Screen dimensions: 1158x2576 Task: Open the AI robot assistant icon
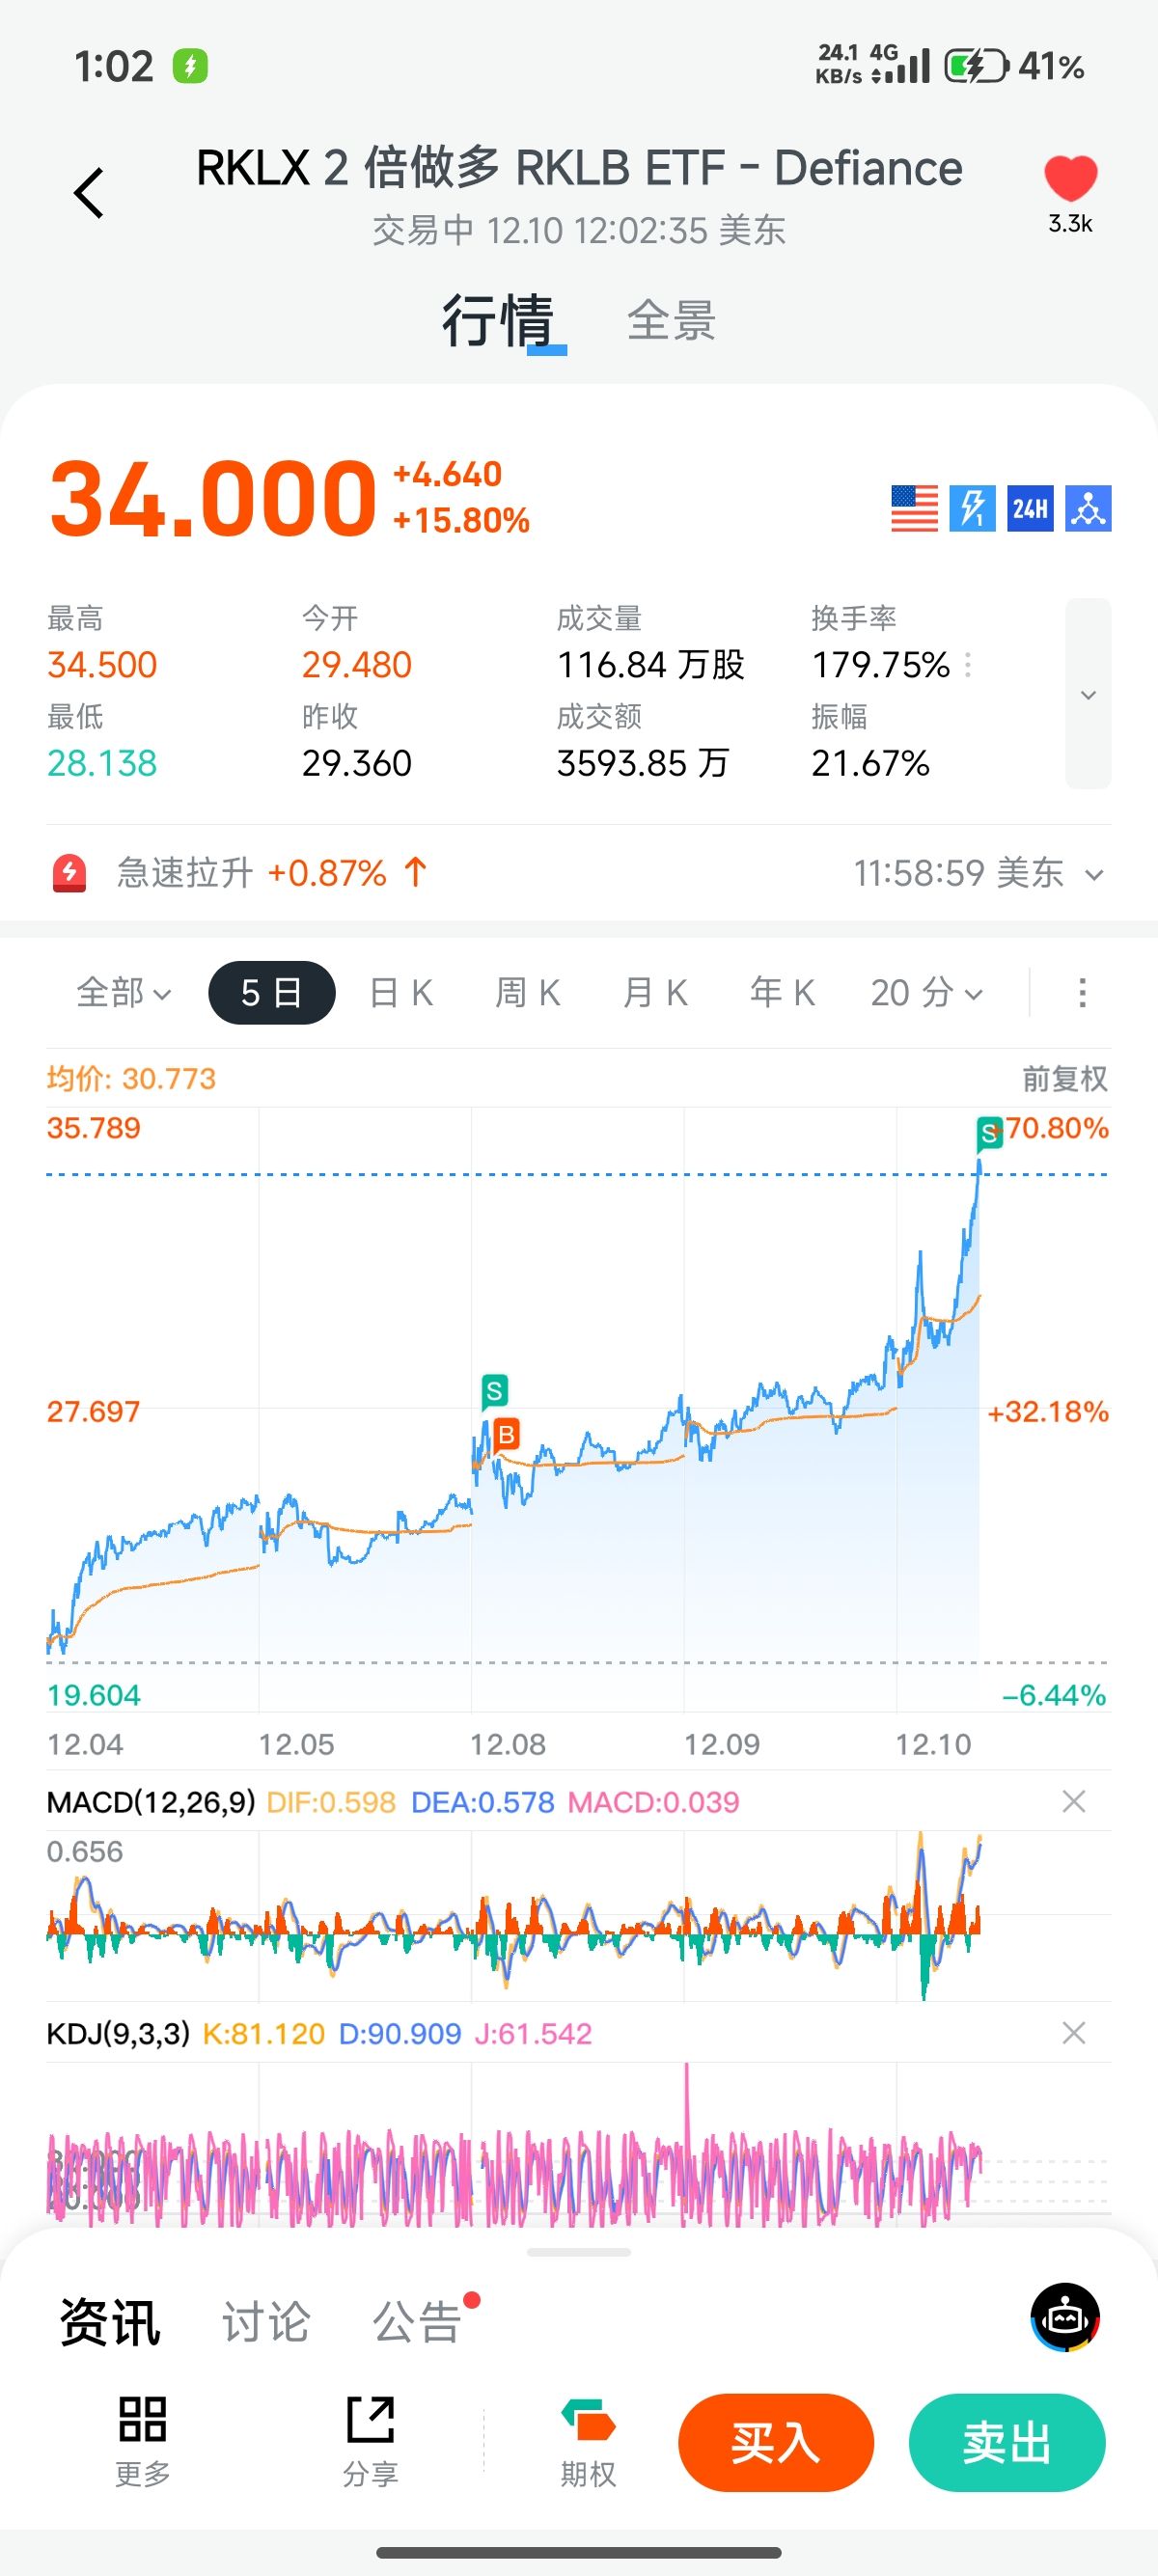pyautogui.click(x=1065, y=2317)
